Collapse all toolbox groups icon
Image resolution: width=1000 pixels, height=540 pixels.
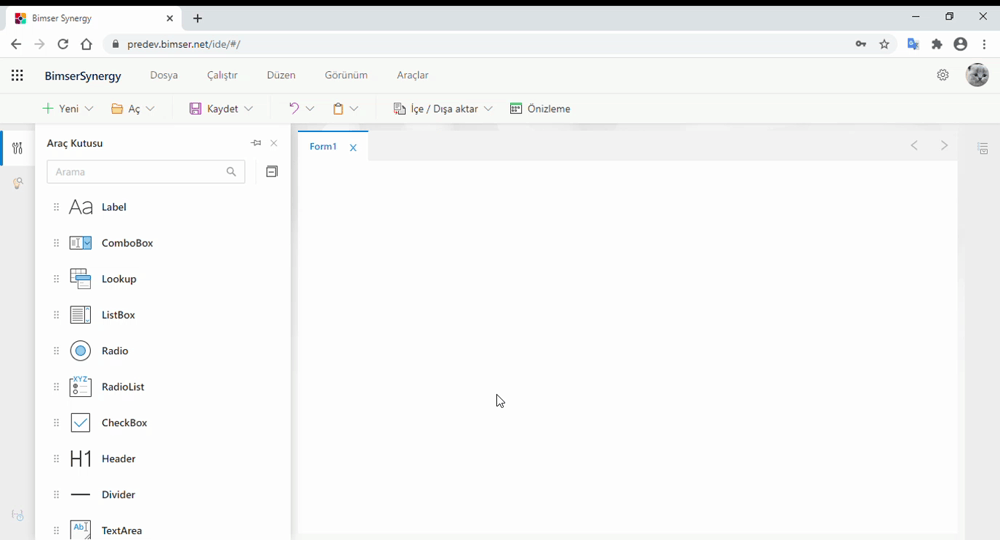[271, 172]
